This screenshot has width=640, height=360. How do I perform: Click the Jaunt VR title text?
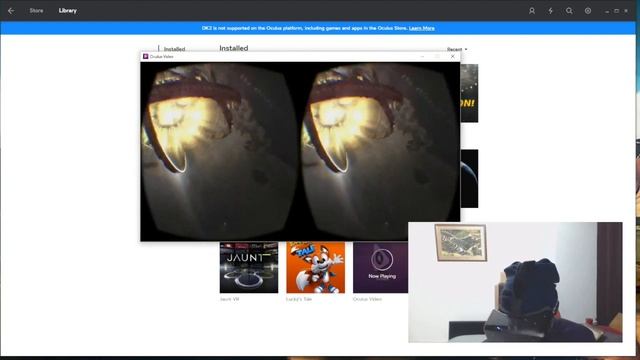229,299
